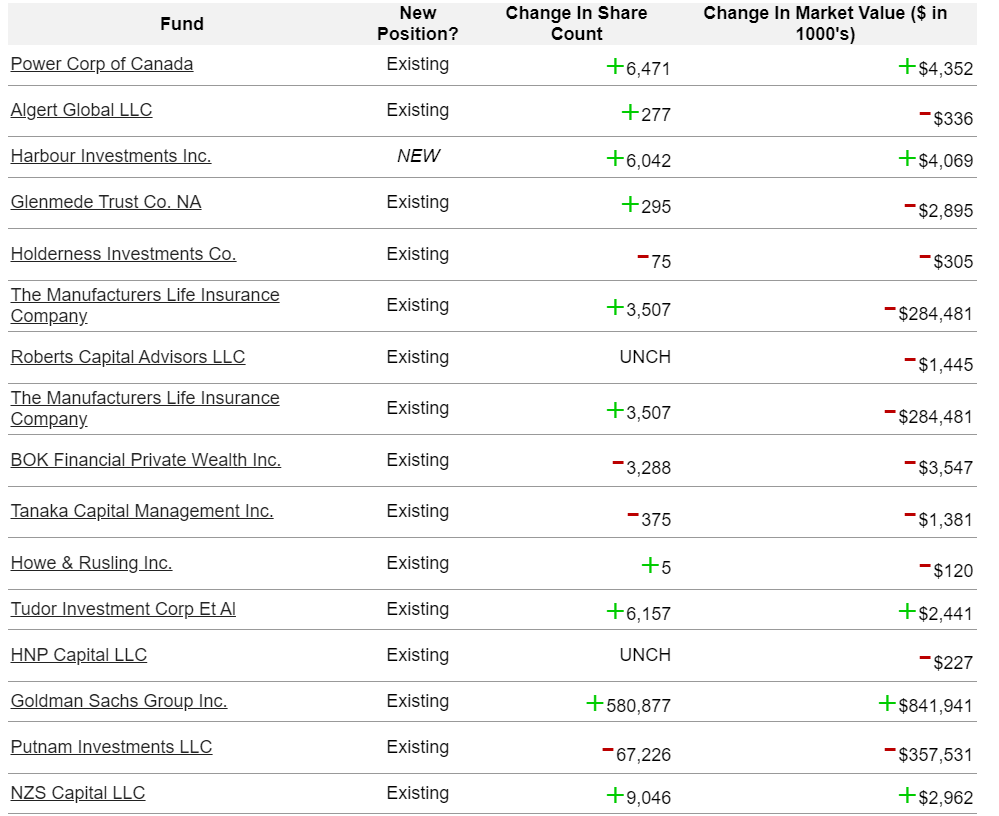This screenshot has width=999, height=816.
Task: Open Harbour Investments Inc. fund page
Action: (x=111, y=156)
